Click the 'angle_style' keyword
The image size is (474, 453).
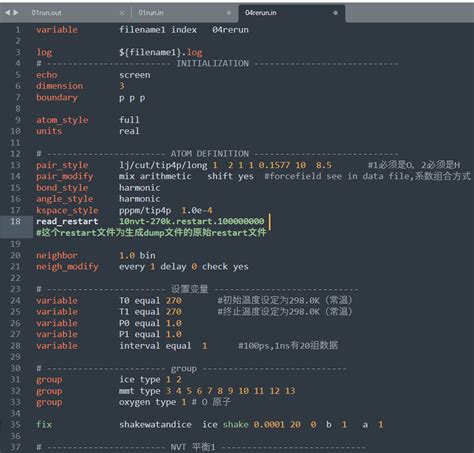click(x=65, y=199)
